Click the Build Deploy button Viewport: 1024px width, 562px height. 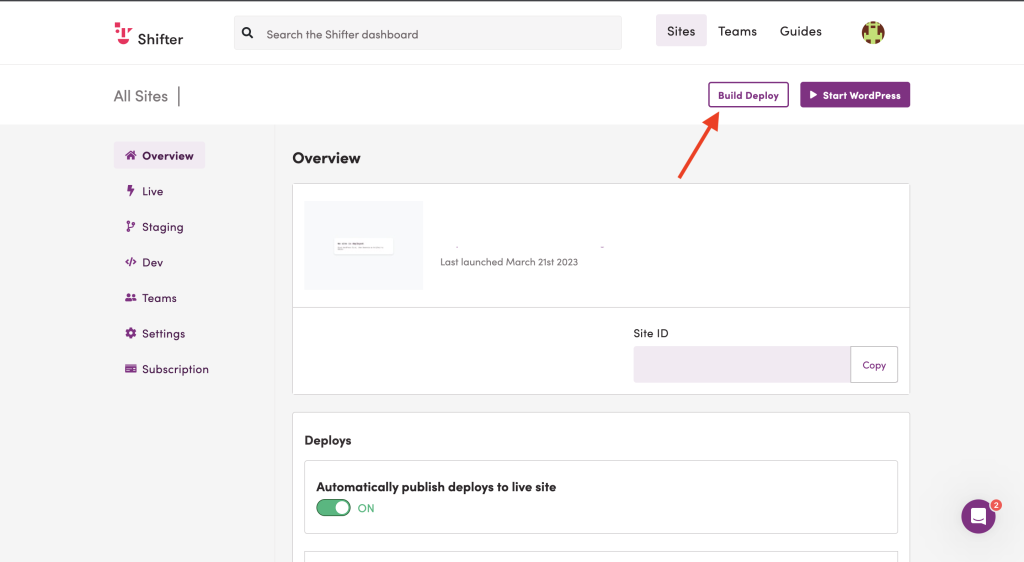[748, 95]
